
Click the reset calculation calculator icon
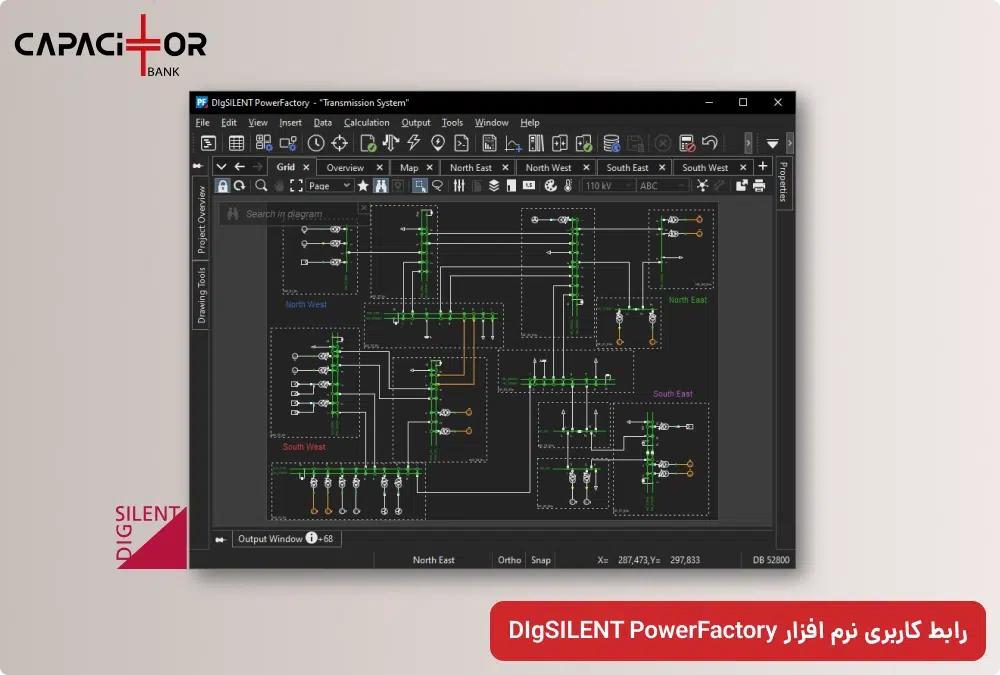687,143
